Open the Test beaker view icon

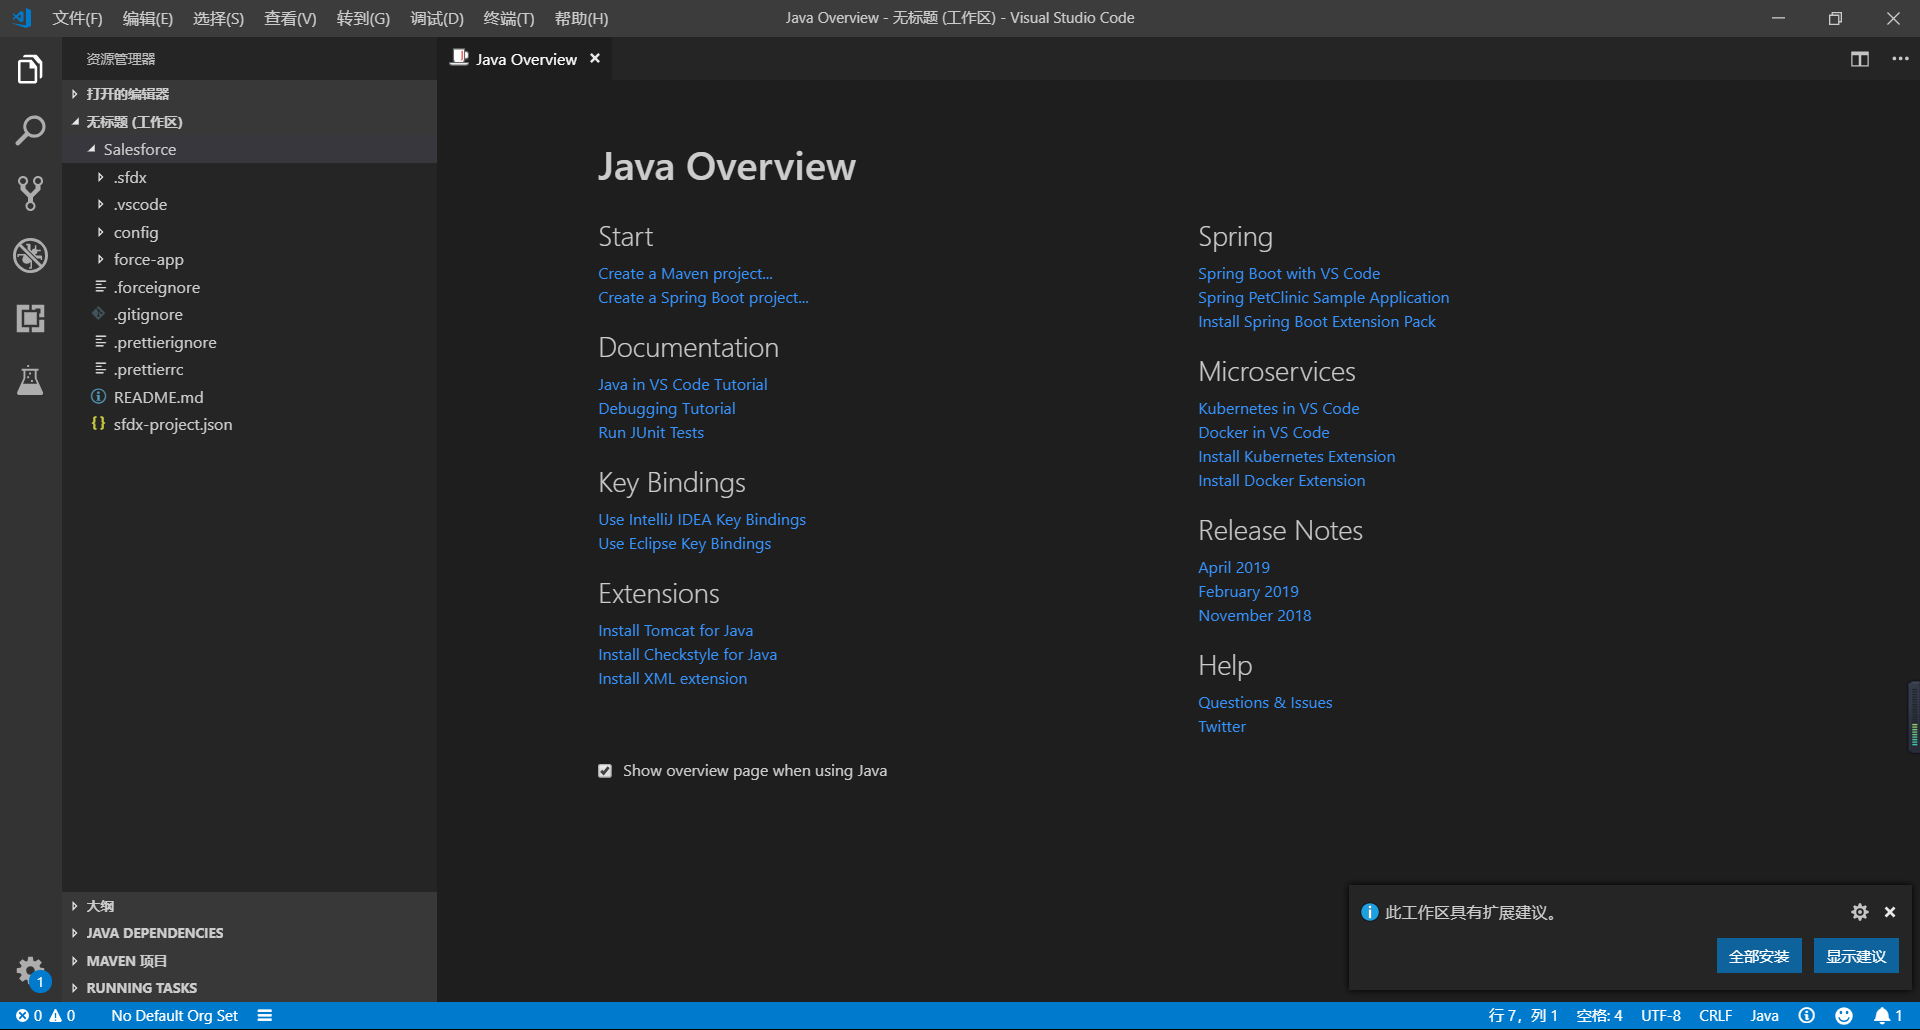pos(30,380)
